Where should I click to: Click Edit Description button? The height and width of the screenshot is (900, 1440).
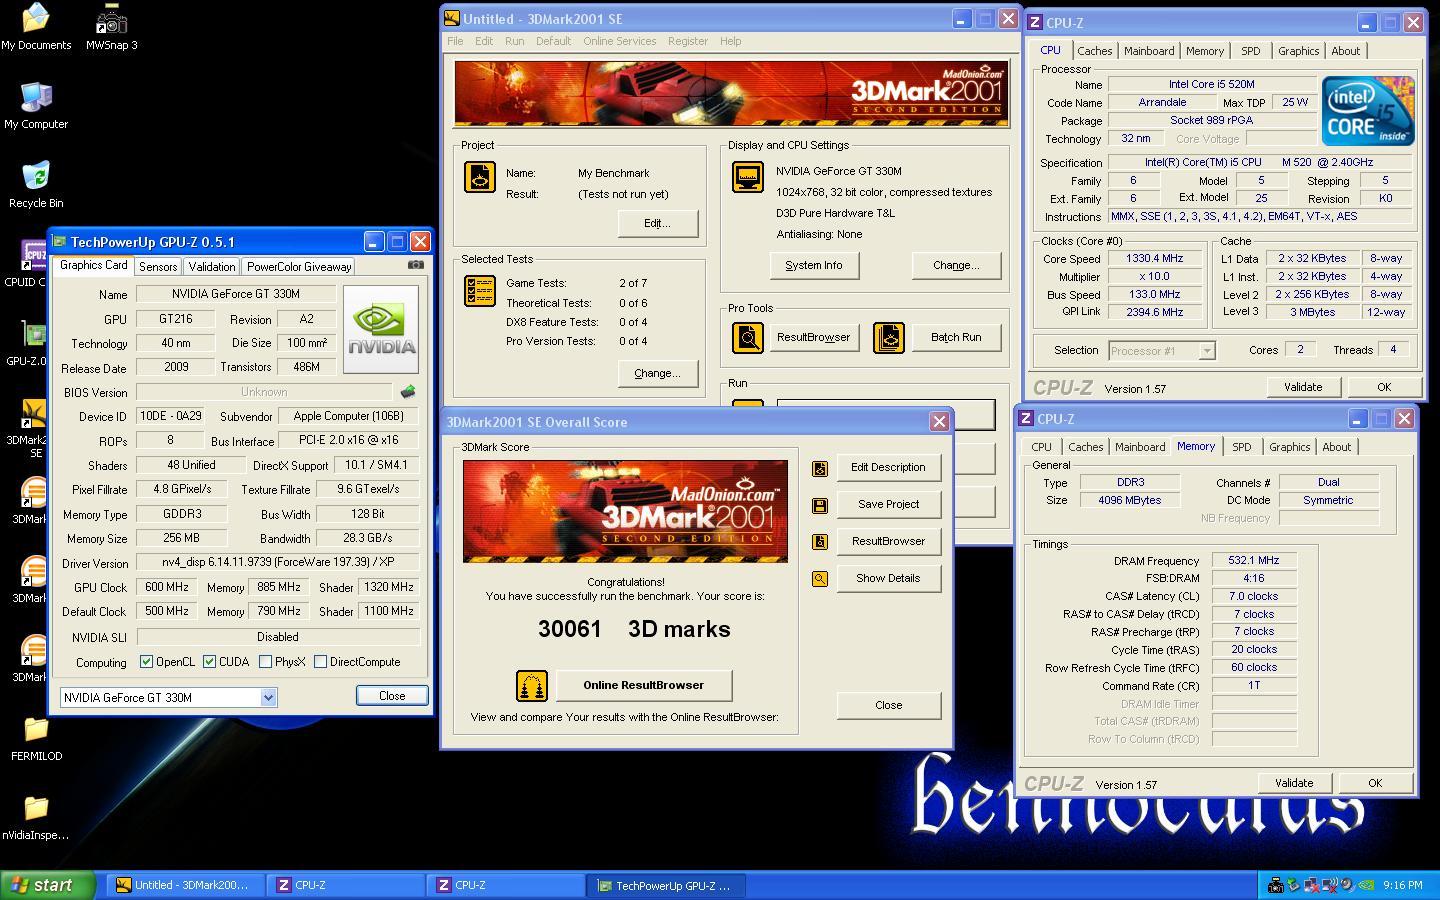click(x=888, y=467)
